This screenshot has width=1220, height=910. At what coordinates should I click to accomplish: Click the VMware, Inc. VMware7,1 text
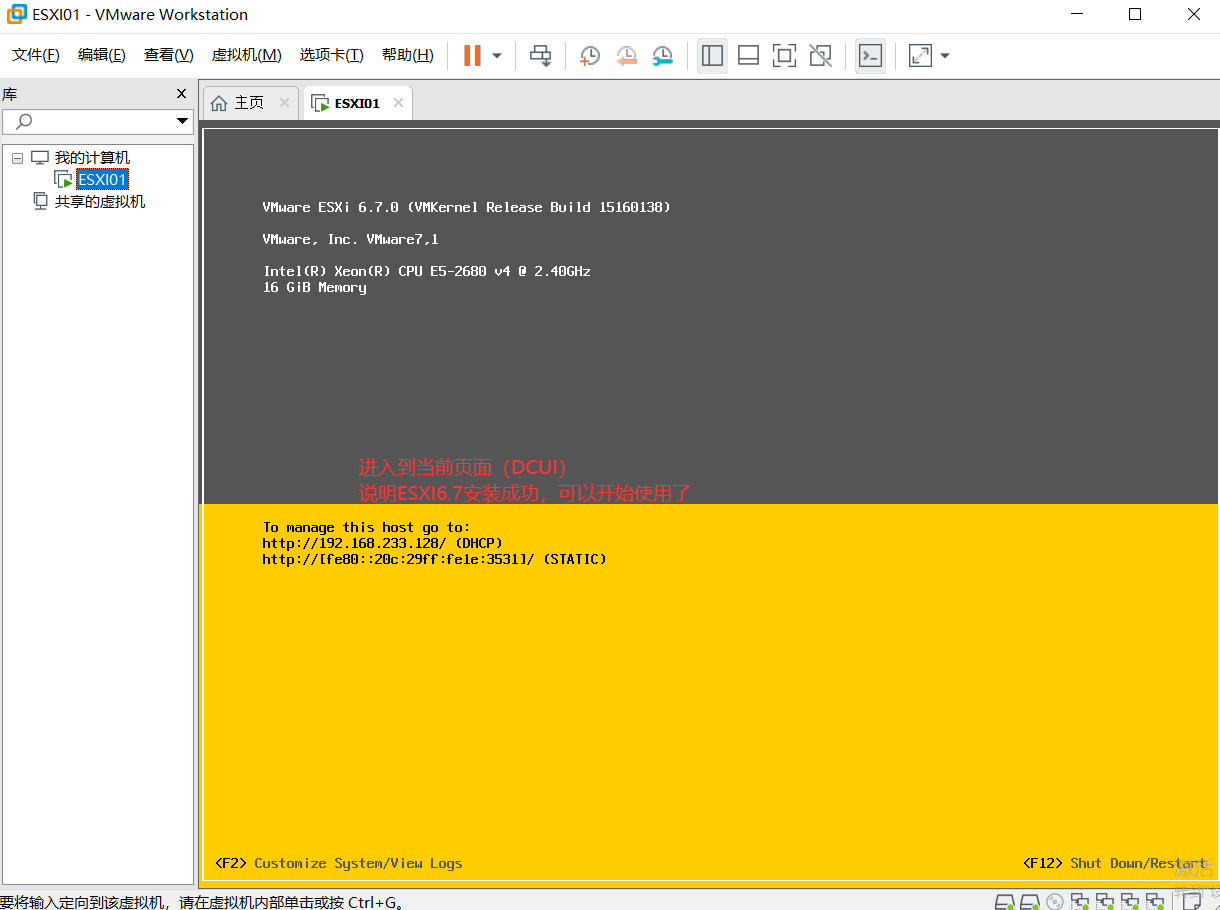(350, 239)
